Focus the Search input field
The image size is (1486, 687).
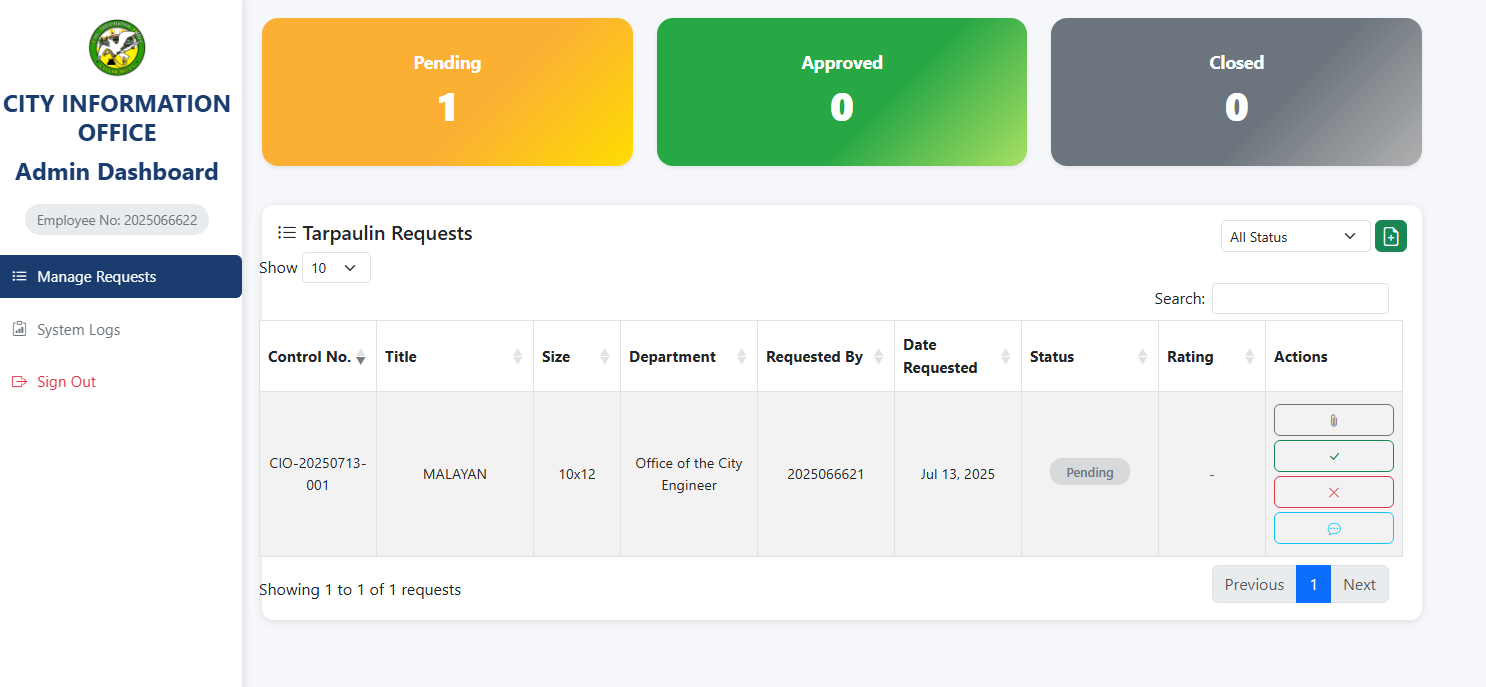(x=1300, y=298)
